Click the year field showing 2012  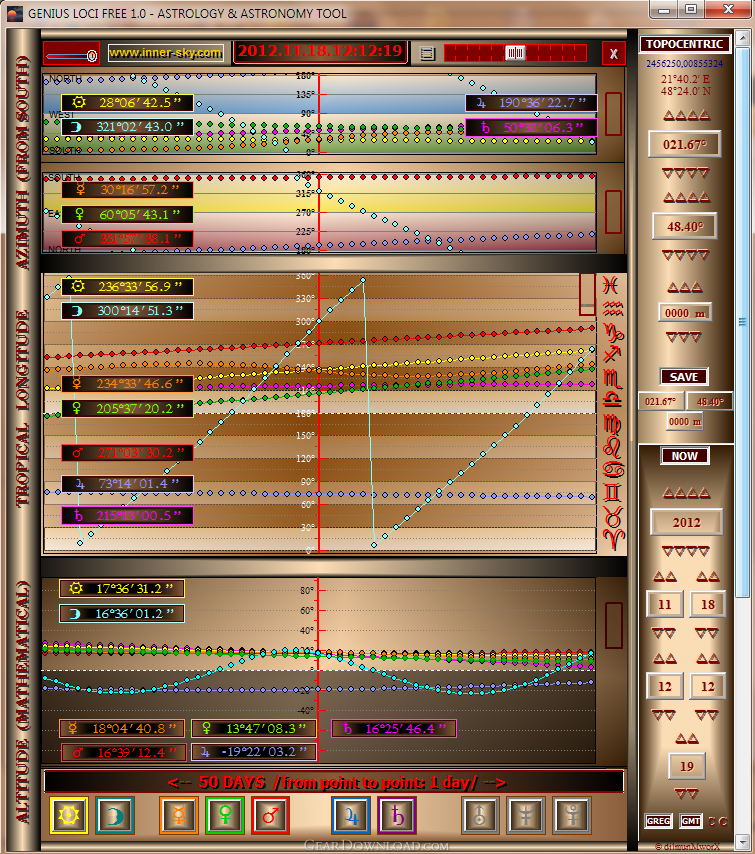point(686,523)
